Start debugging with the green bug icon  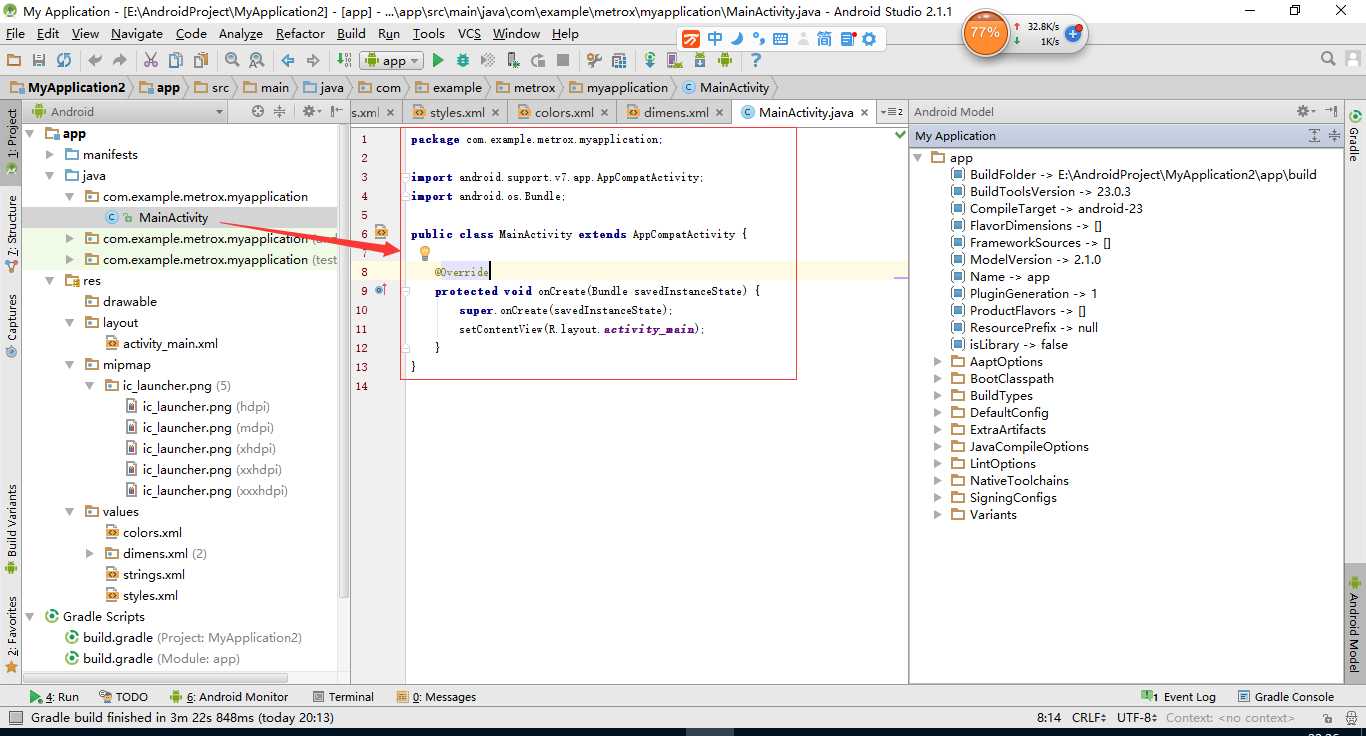pos(463,61)
